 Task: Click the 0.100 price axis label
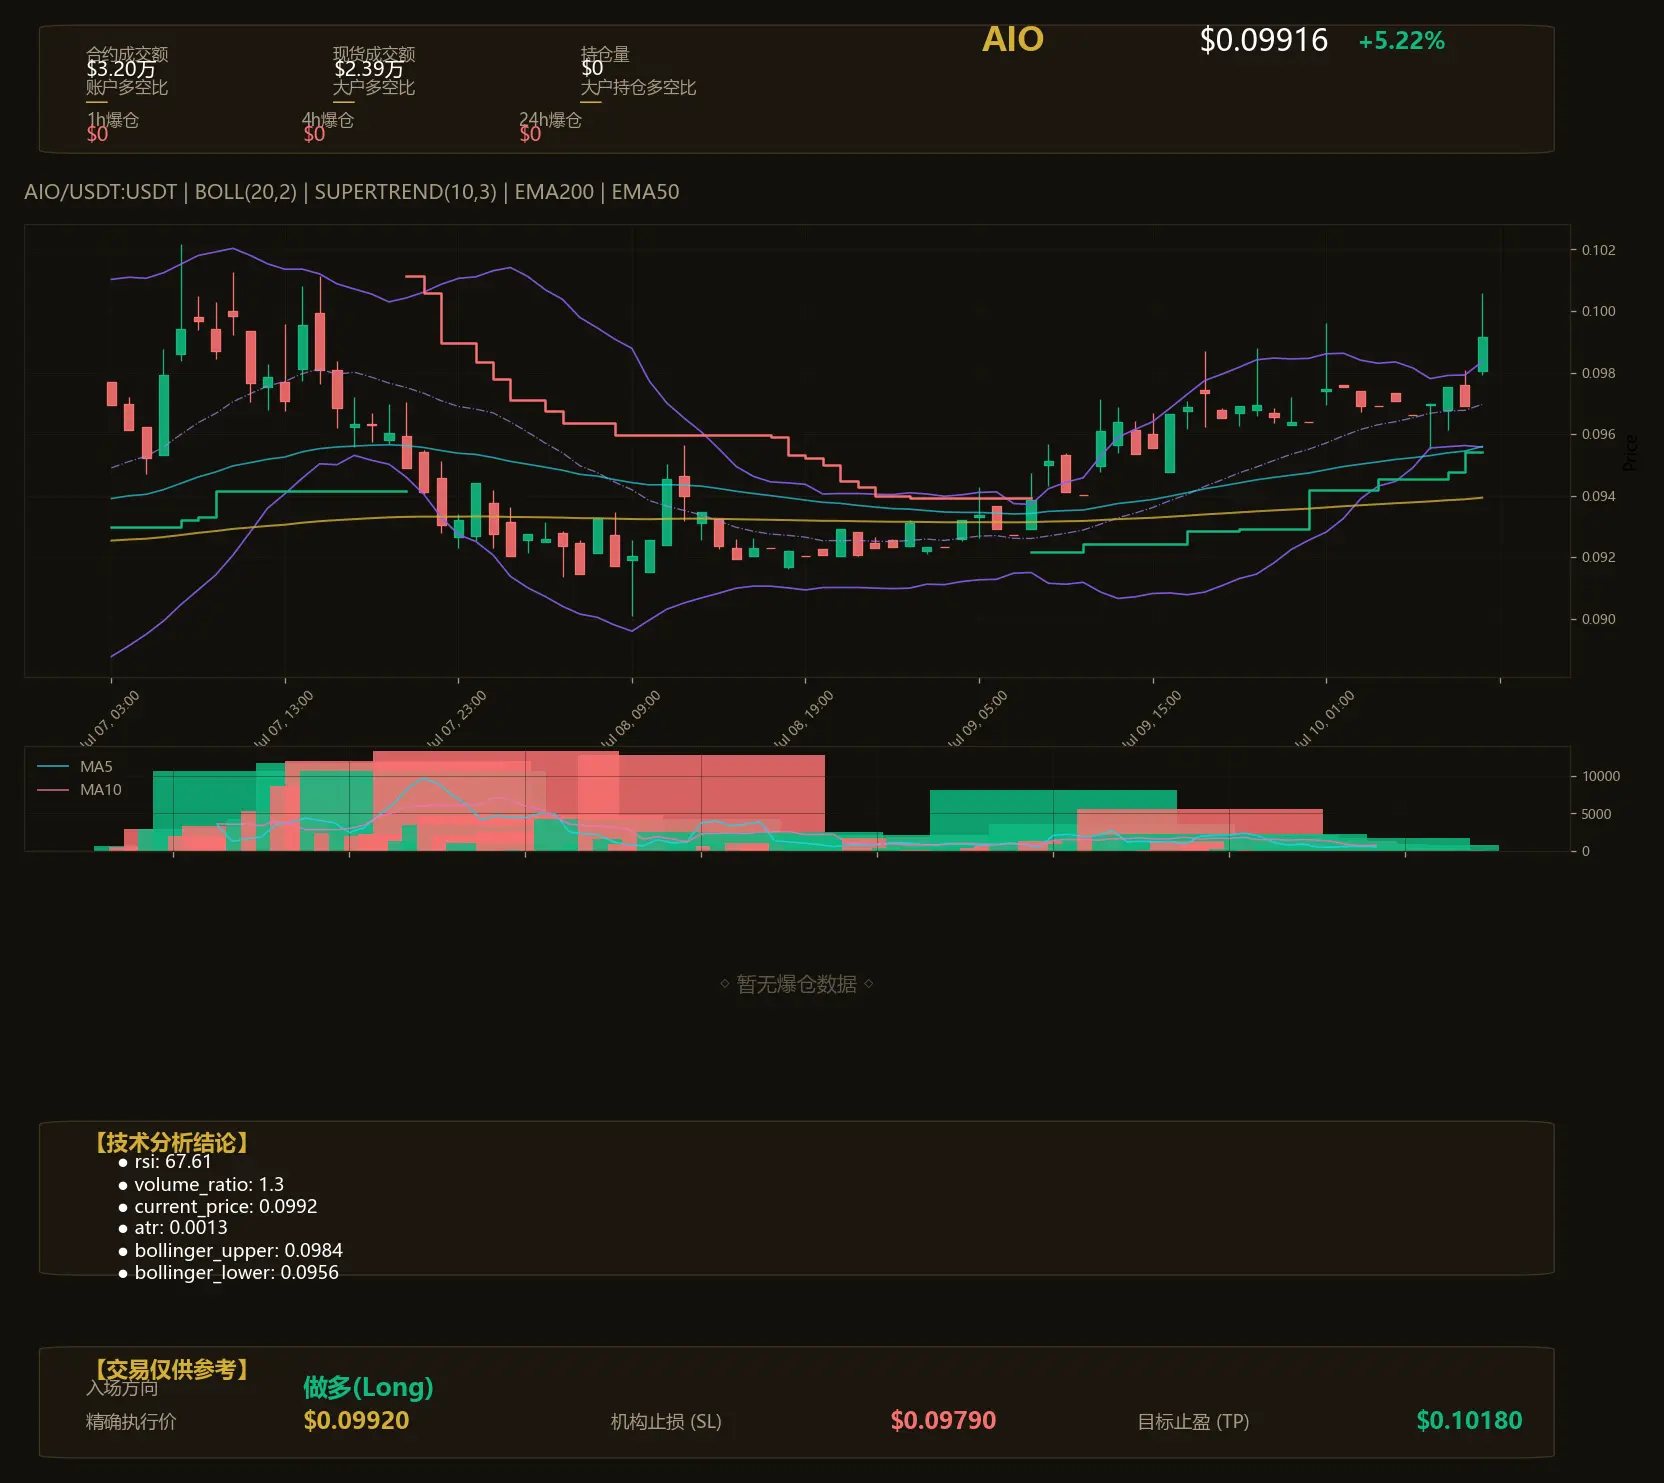[1598, 311]
